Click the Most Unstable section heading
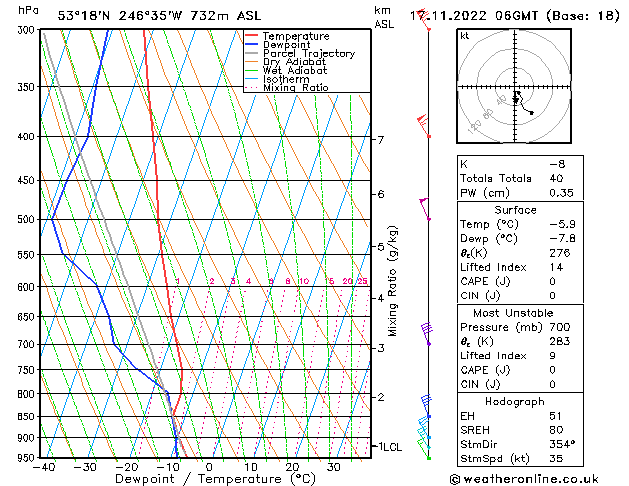 point(513,313)
